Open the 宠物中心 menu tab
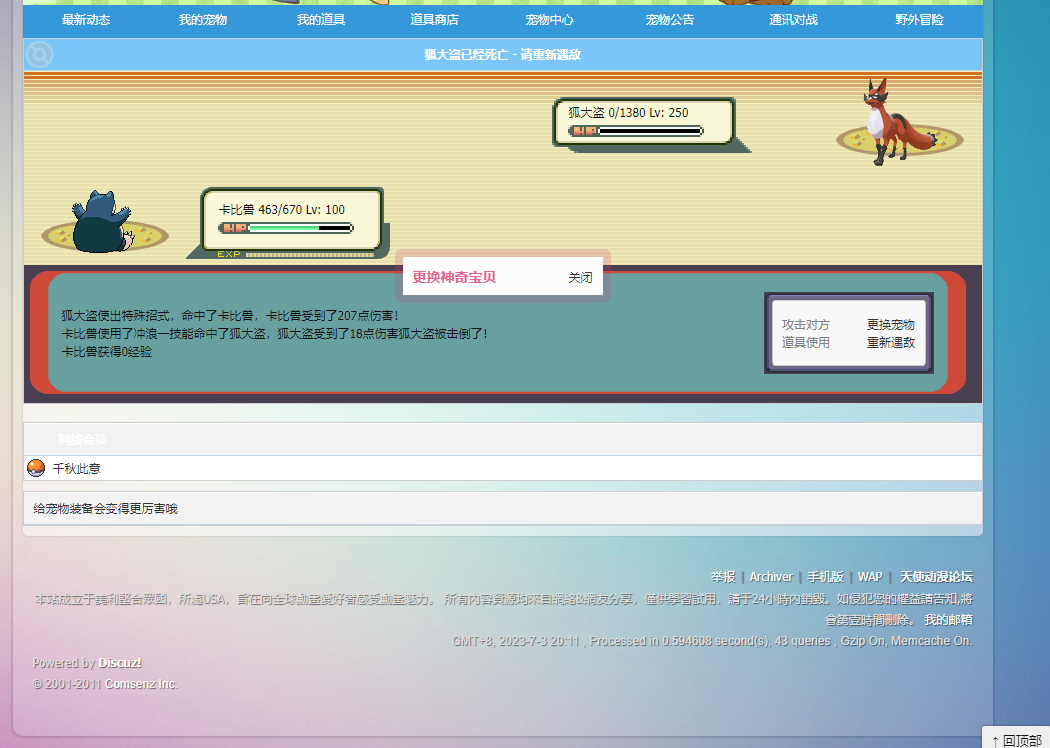Image resolution: width=1050 pixels, height=748 pixels. coord(549,20)
